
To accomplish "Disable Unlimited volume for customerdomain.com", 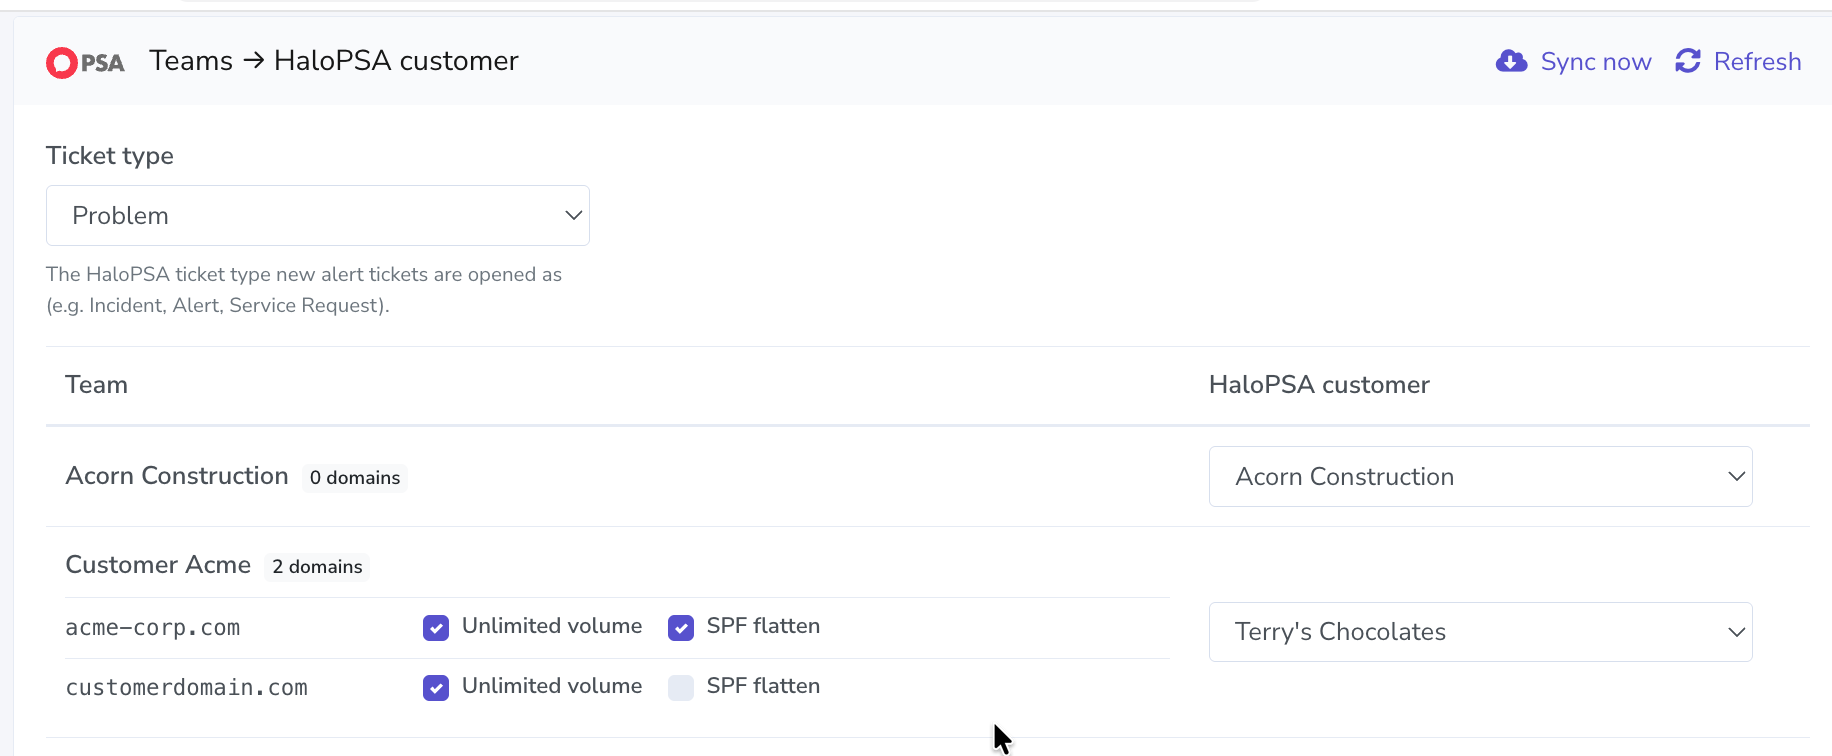I will (x=436, y=688).
